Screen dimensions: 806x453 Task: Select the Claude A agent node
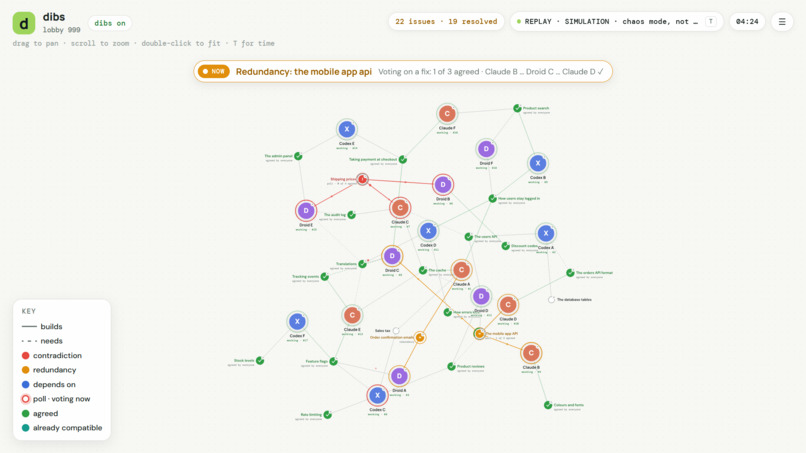coord(461,269)
